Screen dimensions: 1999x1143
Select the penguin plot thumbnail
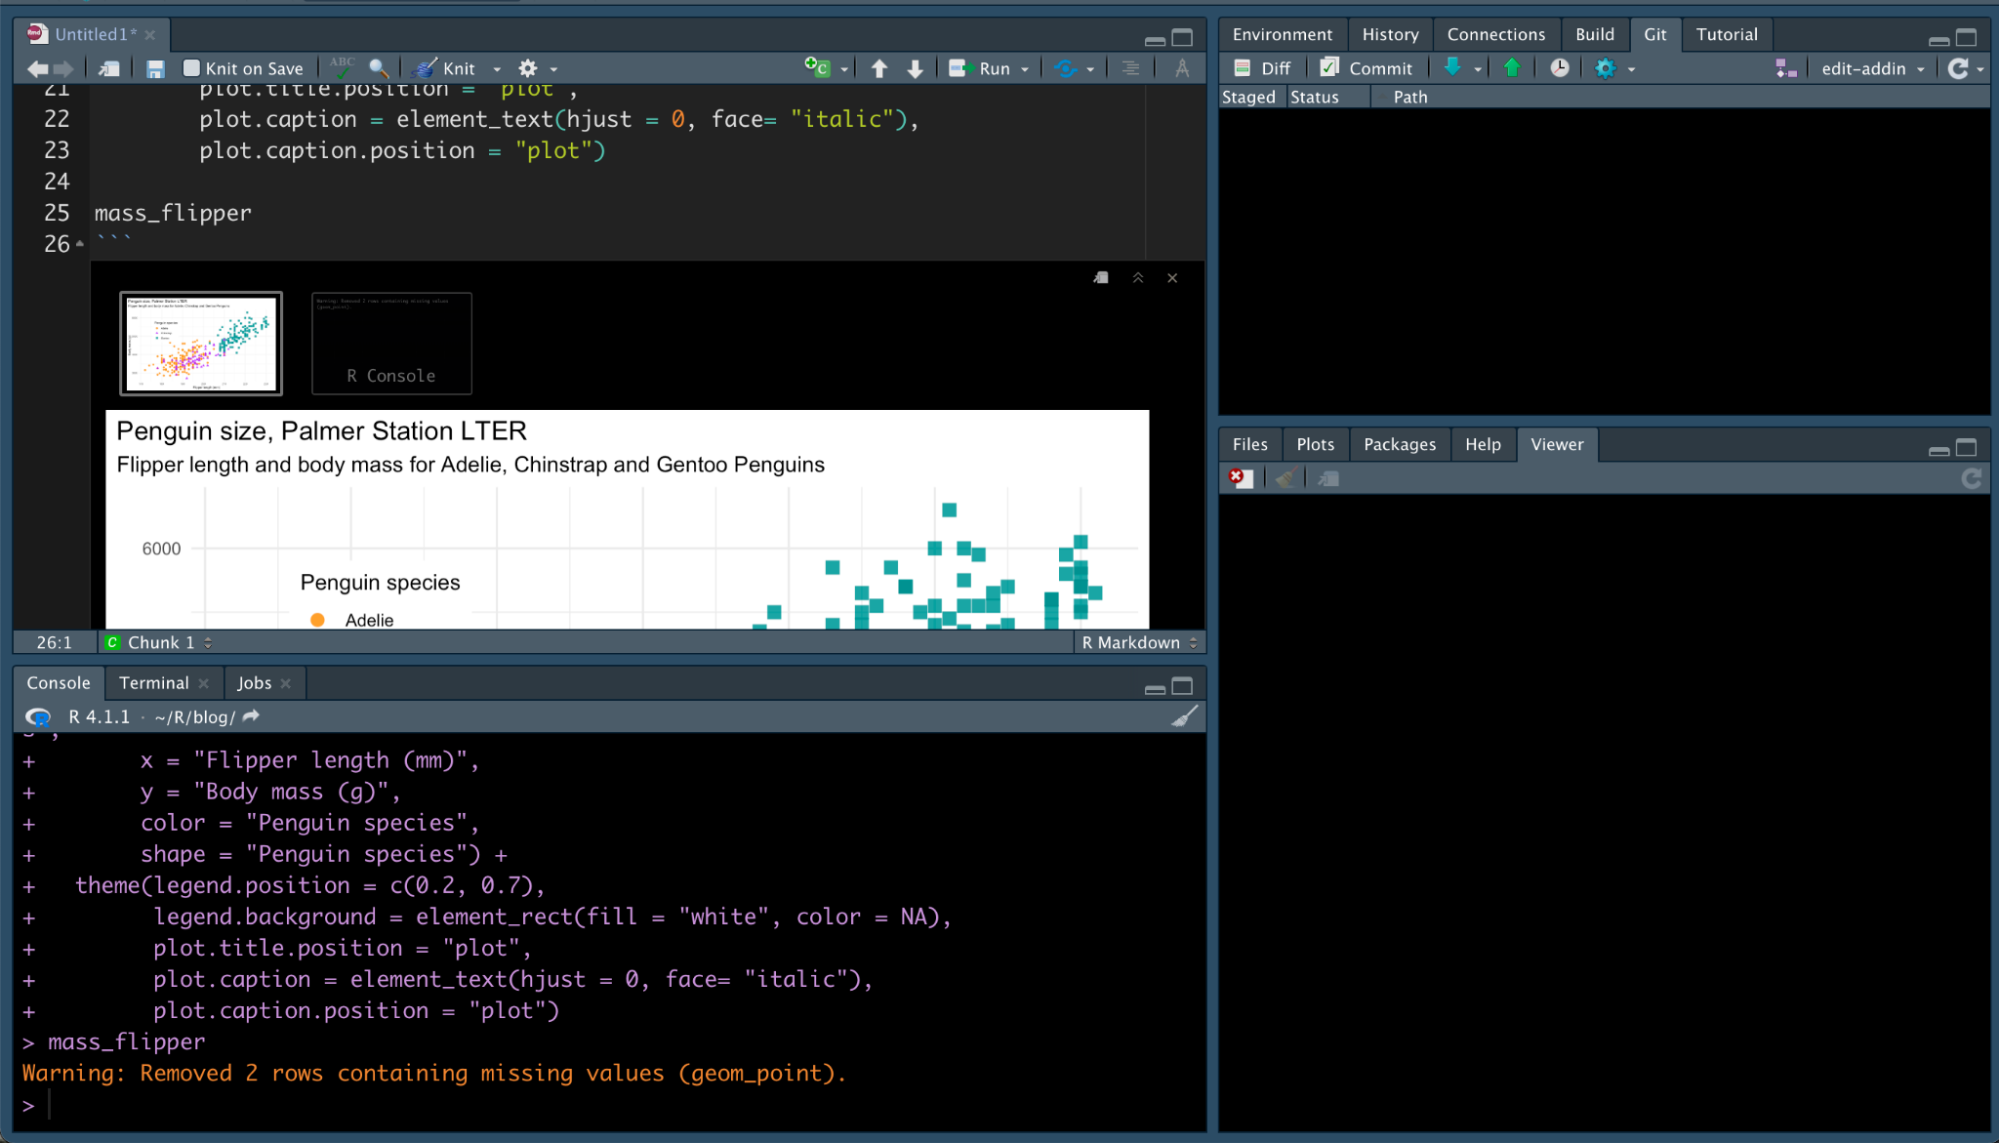[x=200, y=343]
